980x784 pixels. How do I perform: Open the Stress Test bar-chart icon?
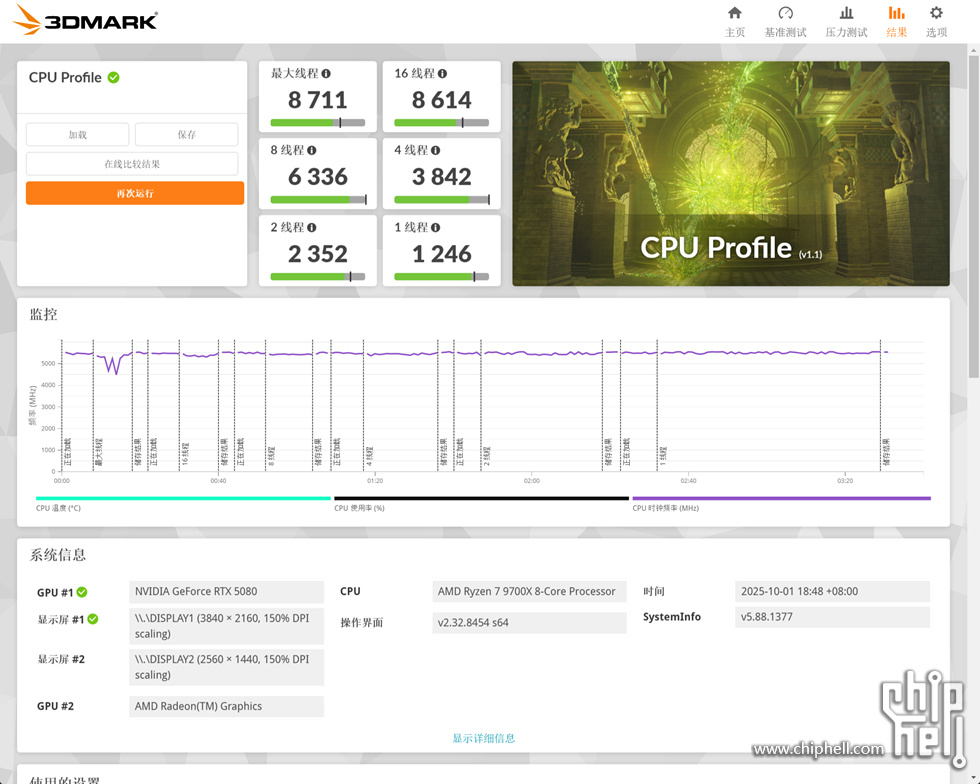(x=846, y=13)
